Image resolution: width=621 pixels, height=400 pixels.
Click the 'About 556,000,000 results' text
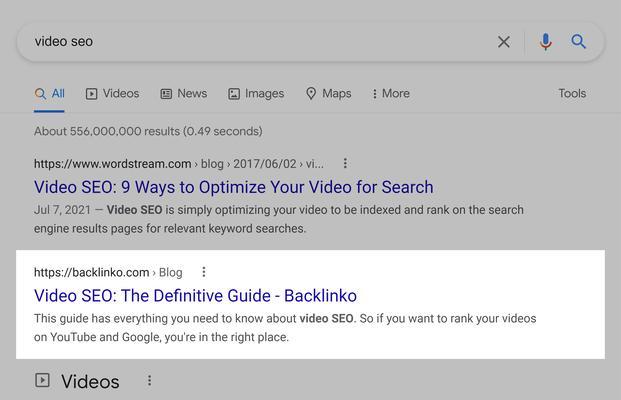point(148,131)
